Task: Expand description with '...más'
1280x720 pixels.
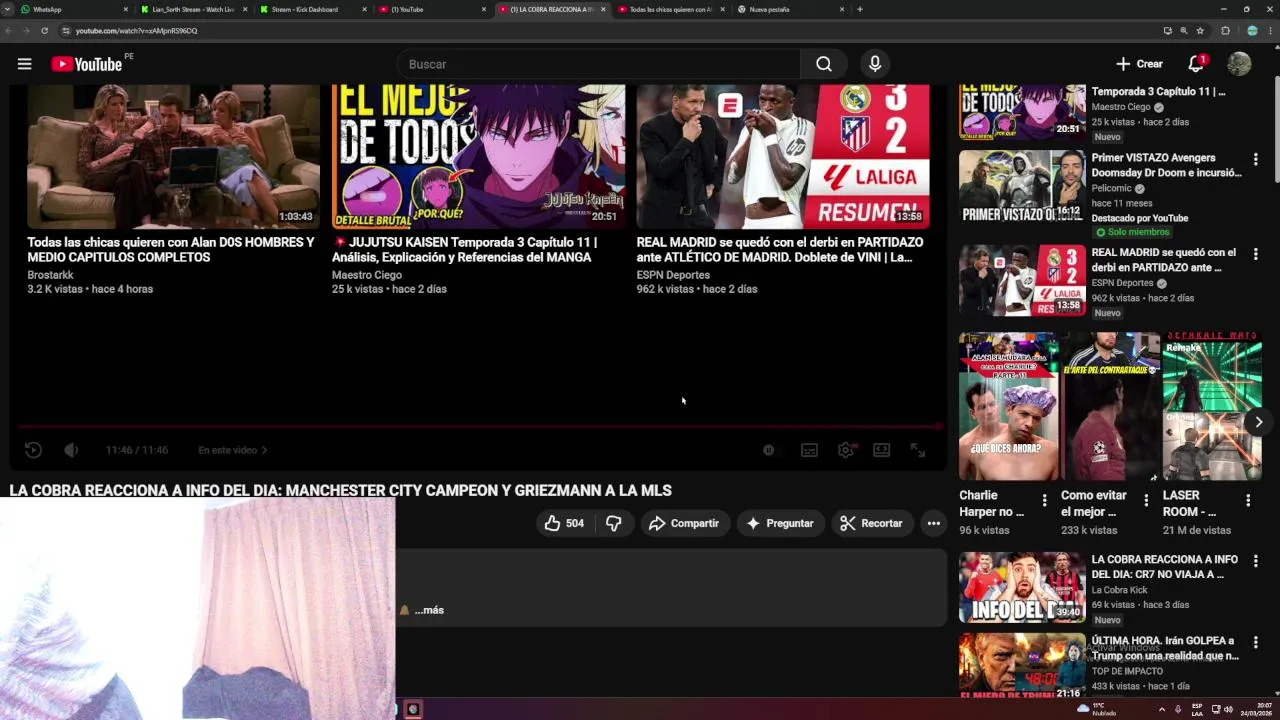Action: click(x=429, y=610)
